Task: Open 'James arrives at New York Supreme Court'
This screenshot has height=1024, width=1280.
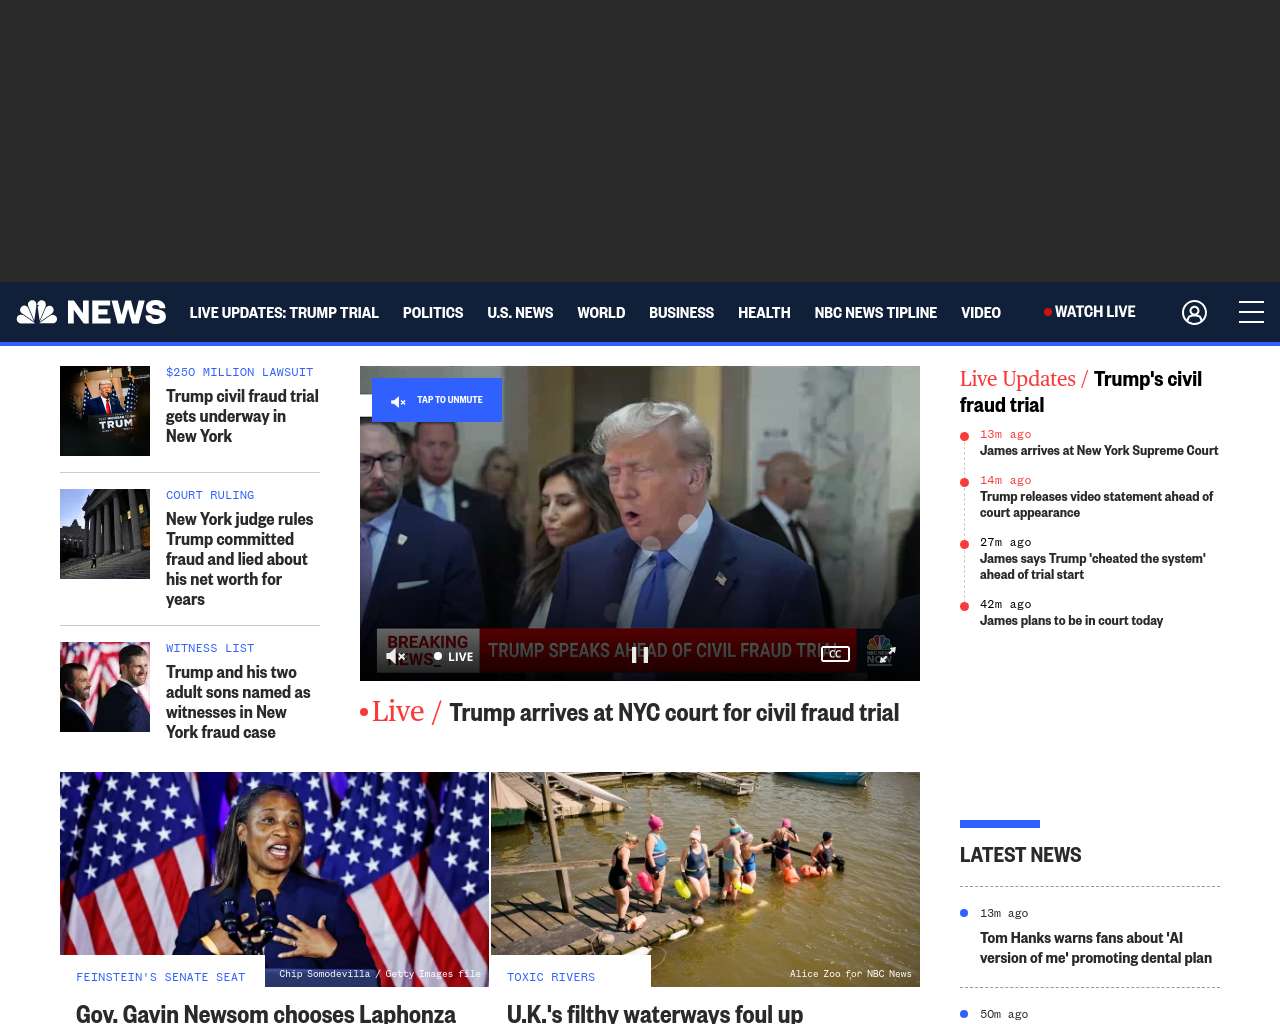Action: (1099, 451)
